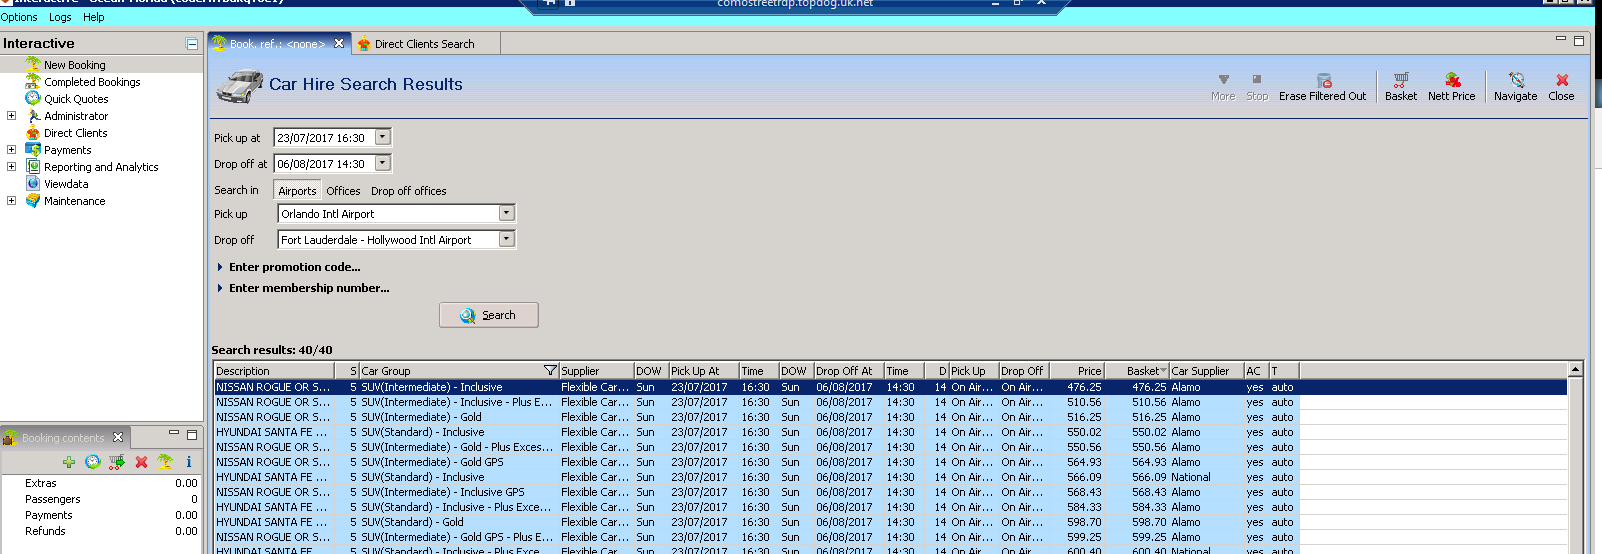Click the Reporting and Analytics icon
Viewport: 1602px width, 554px height.
tap(33, 166)
